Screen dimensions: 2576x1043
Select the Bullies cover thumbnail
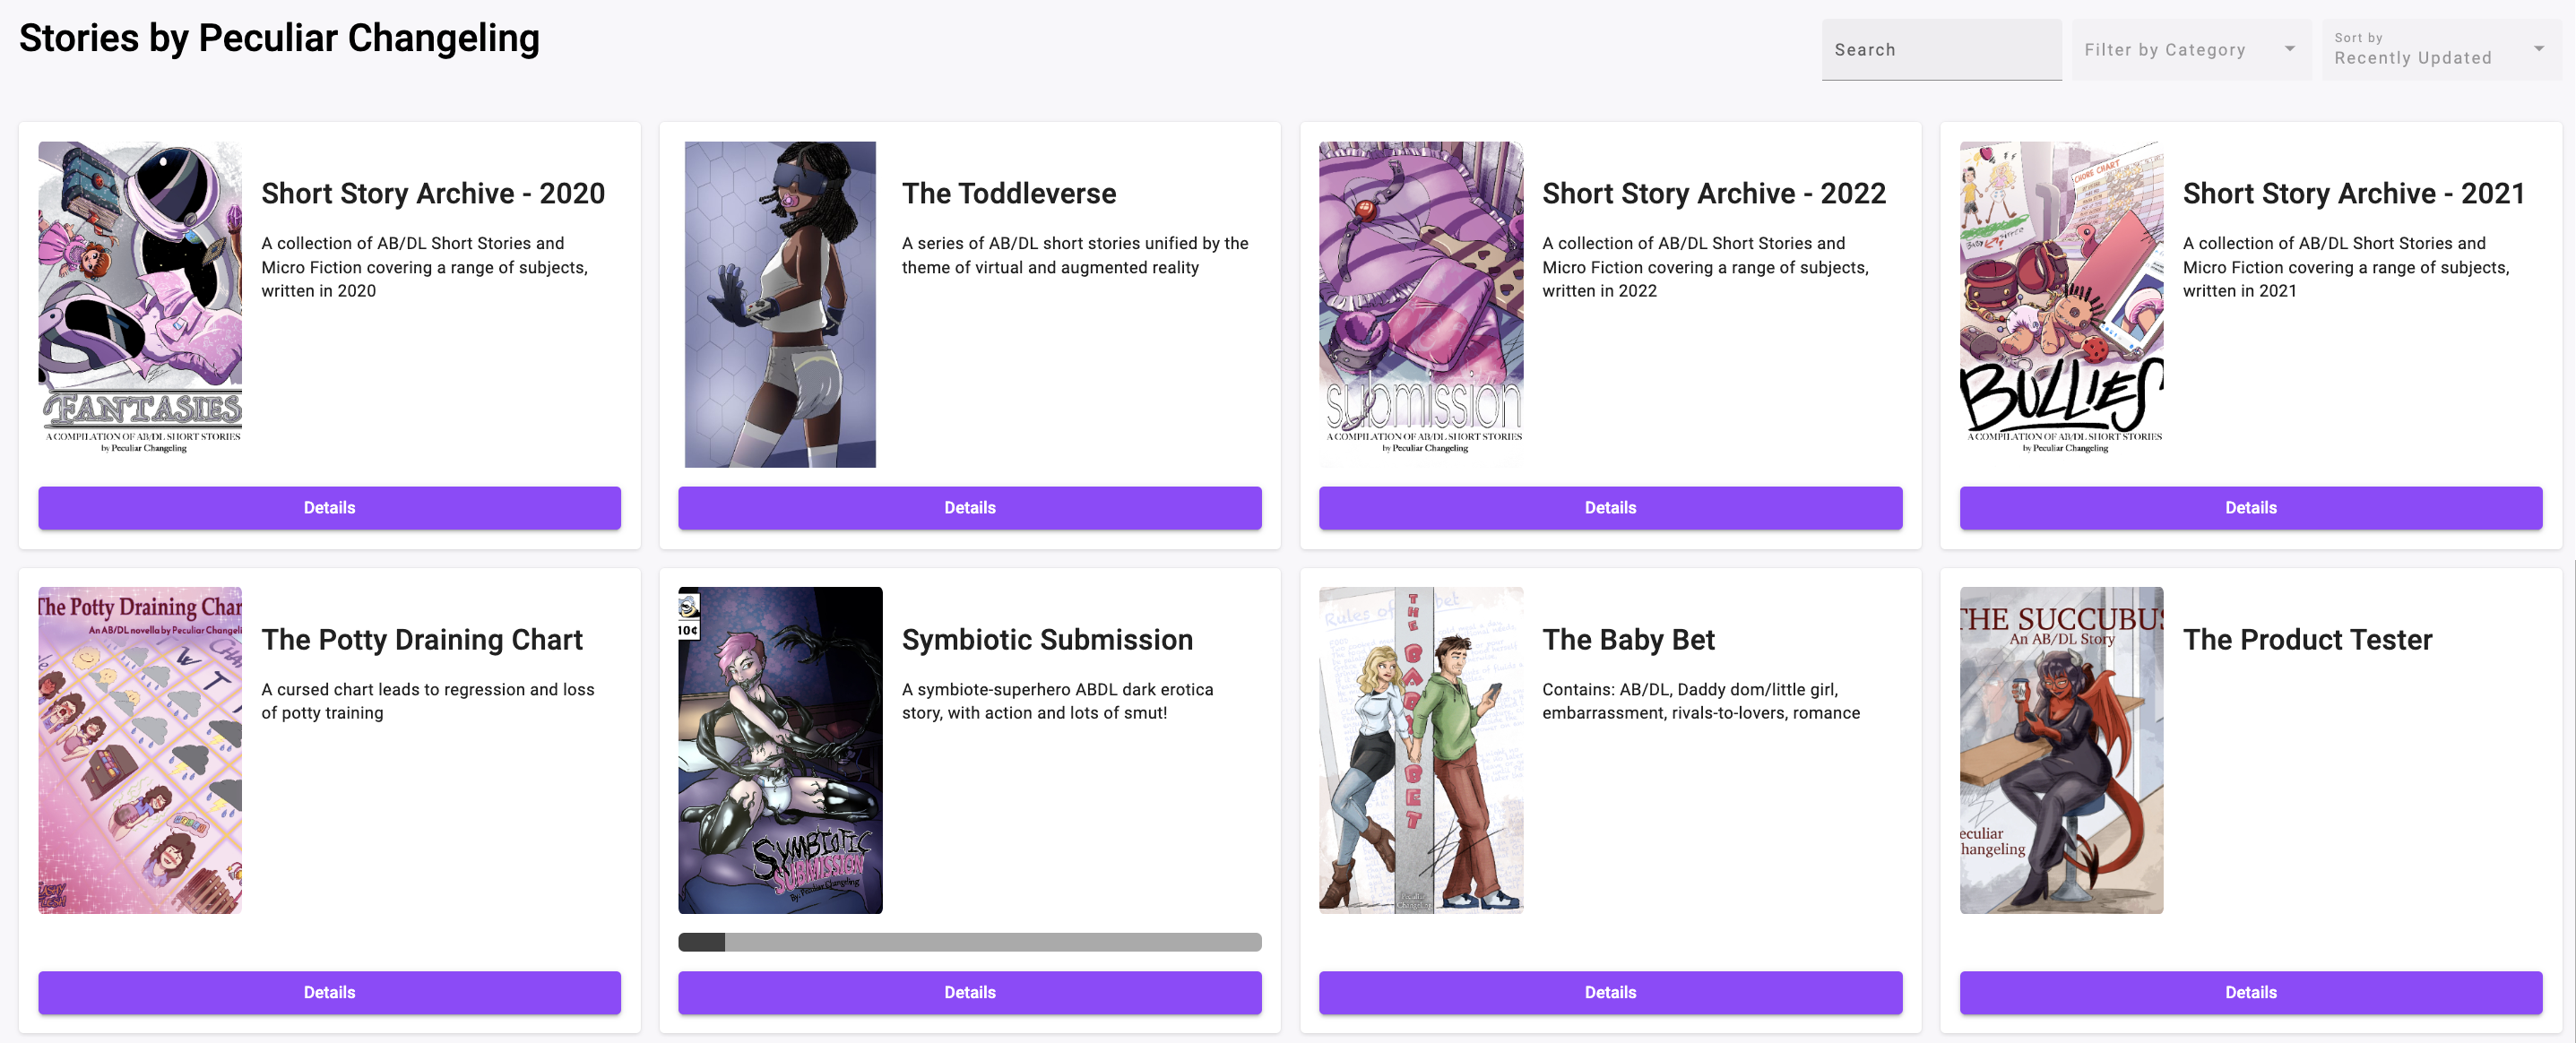point(2061,298)
